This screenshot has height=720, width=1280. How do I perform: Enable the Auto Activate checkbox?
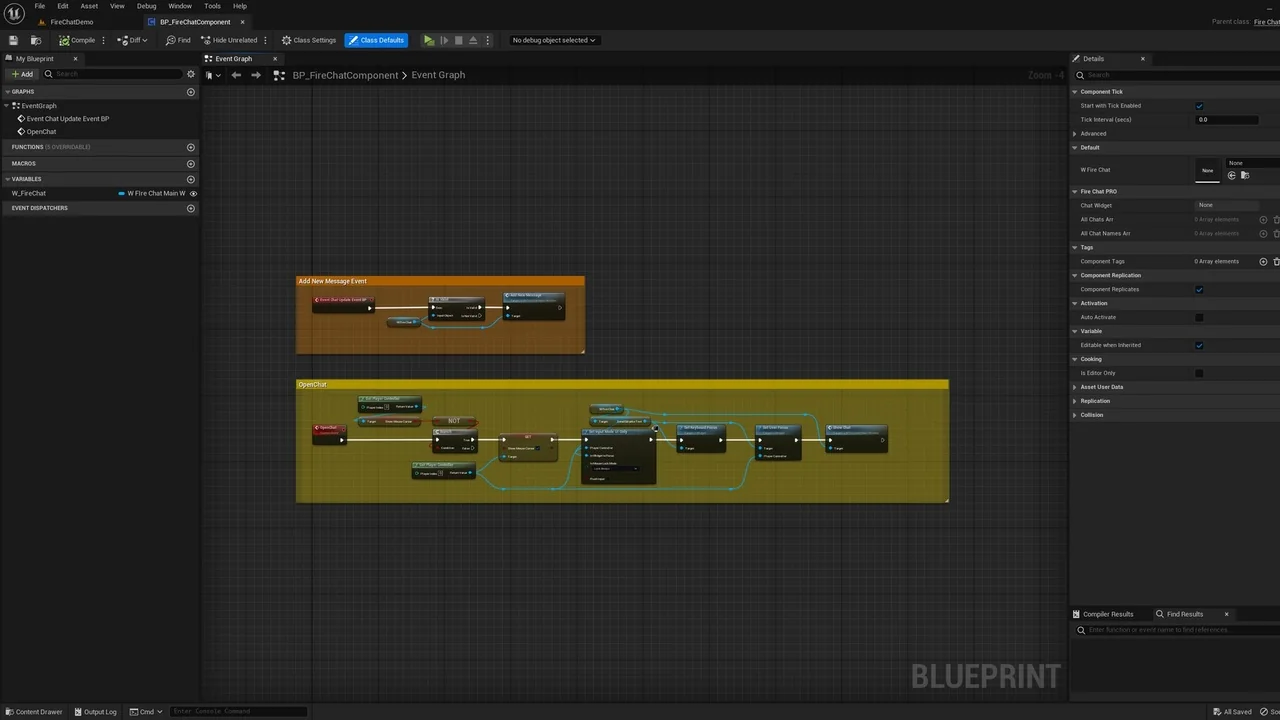1199,317
